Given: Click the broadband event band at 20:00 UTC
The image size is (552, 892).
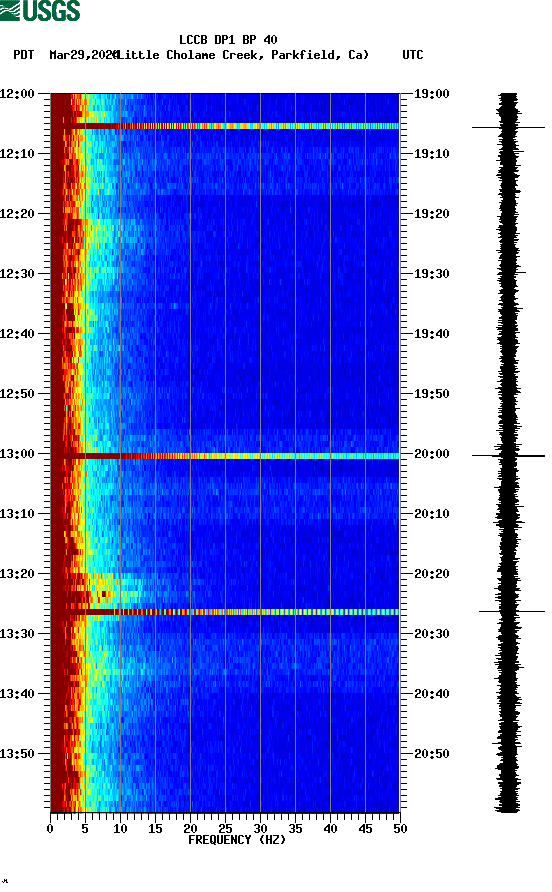Looking at the screenshot, I should point(225,456).
